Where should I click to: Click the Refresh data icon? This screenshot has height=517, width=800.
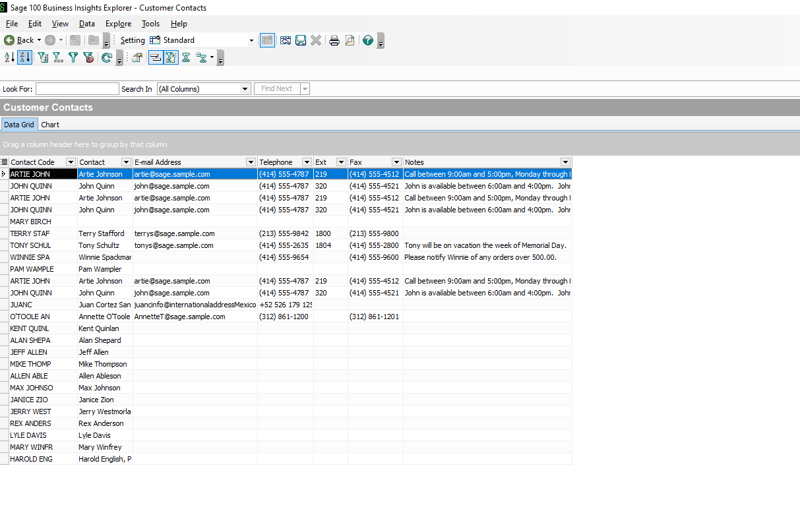point(106,58)
